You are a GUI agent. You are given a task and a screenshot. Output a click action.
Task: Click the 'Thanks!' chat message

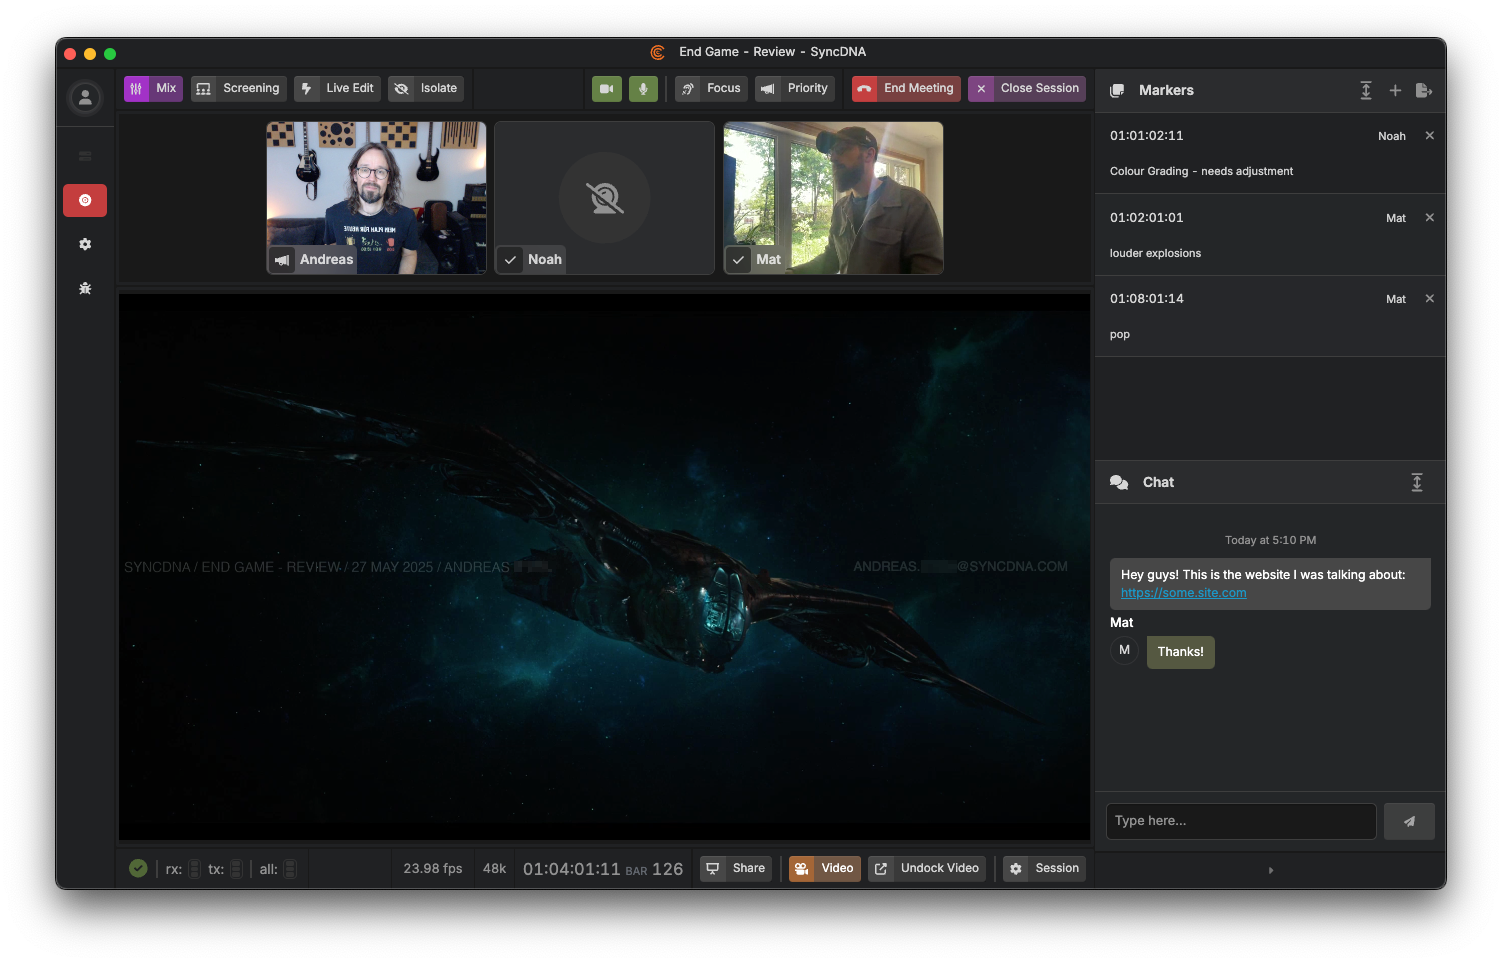1180,652
